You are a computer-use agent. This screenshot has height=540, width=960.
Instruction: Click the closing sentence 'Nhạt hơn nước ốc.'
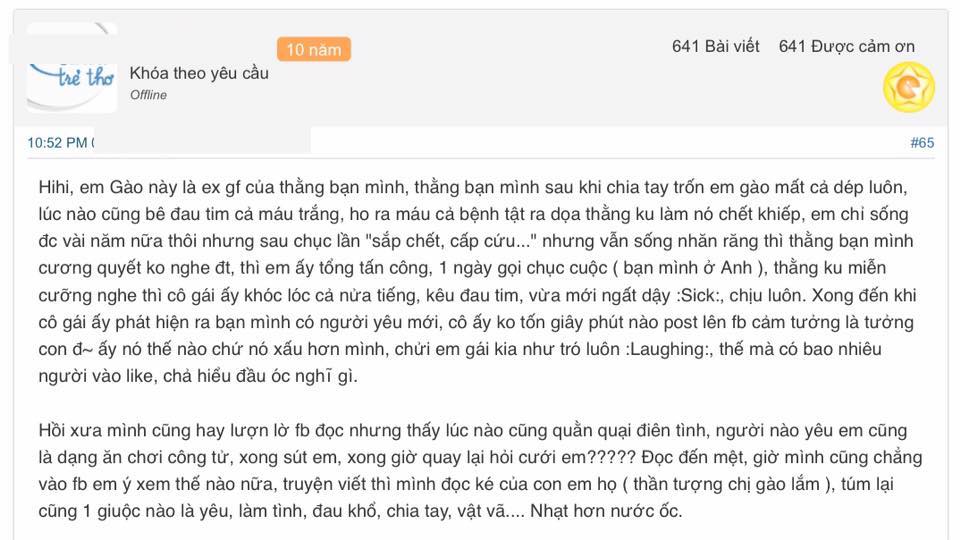[x=606, y=511]
